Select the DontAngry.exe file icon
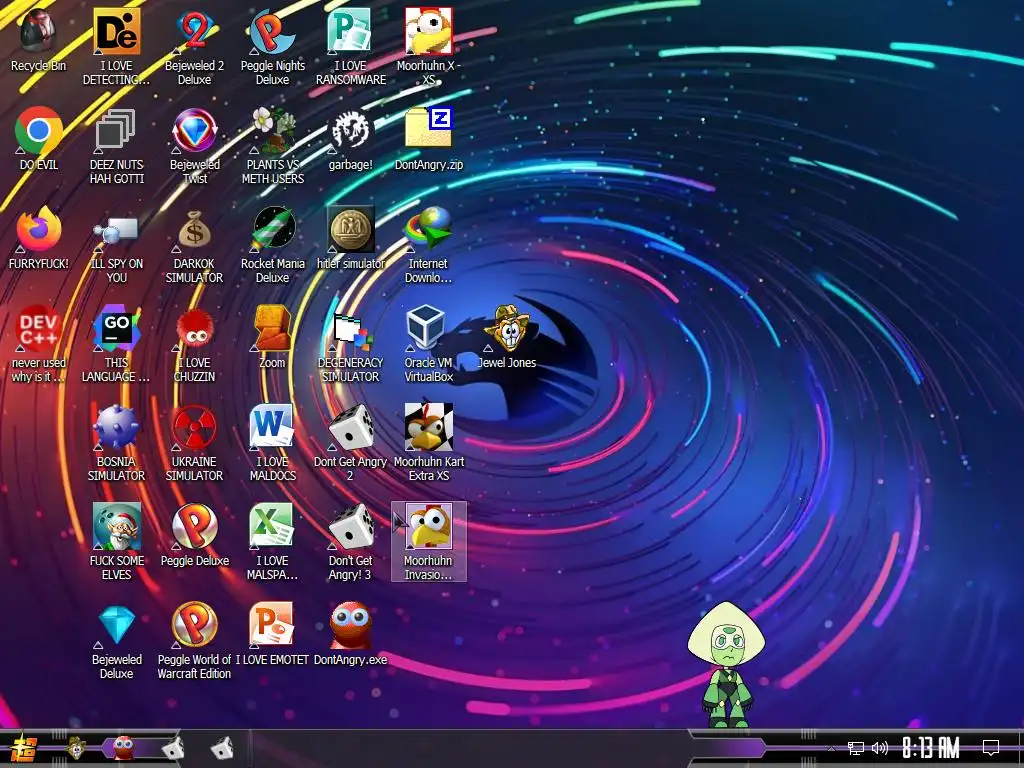Viewport: 1024px width, 768px height. point(351,634)
